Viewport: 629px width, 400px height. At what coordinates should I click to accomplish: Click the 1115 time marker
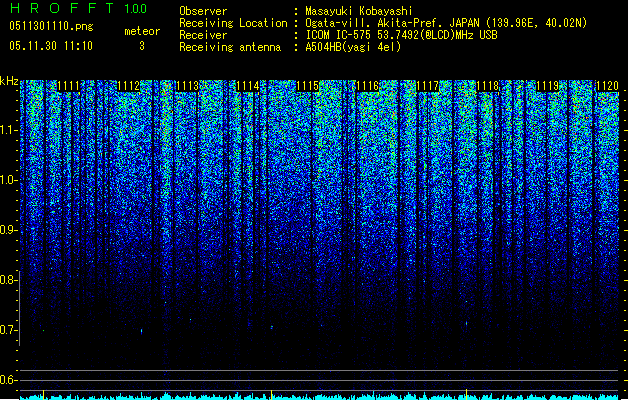307,86
